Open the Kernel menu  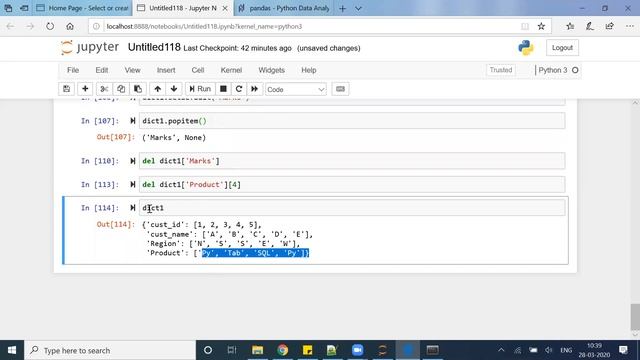(231, 70)
